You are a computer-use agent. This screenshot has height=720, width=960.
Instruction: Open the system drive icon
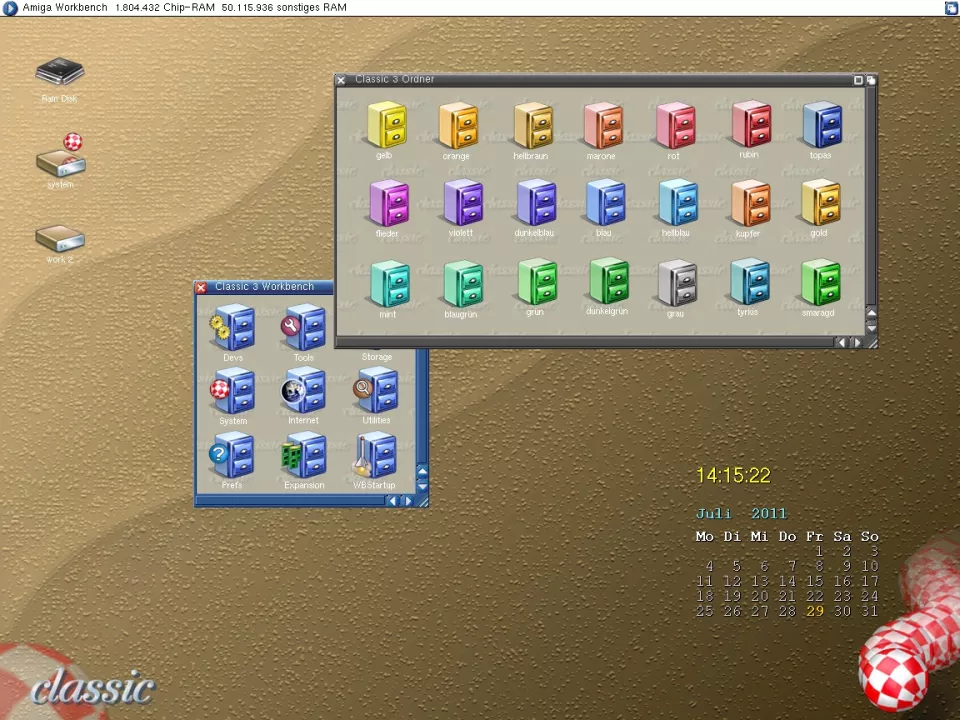click(x=60, y=158)
